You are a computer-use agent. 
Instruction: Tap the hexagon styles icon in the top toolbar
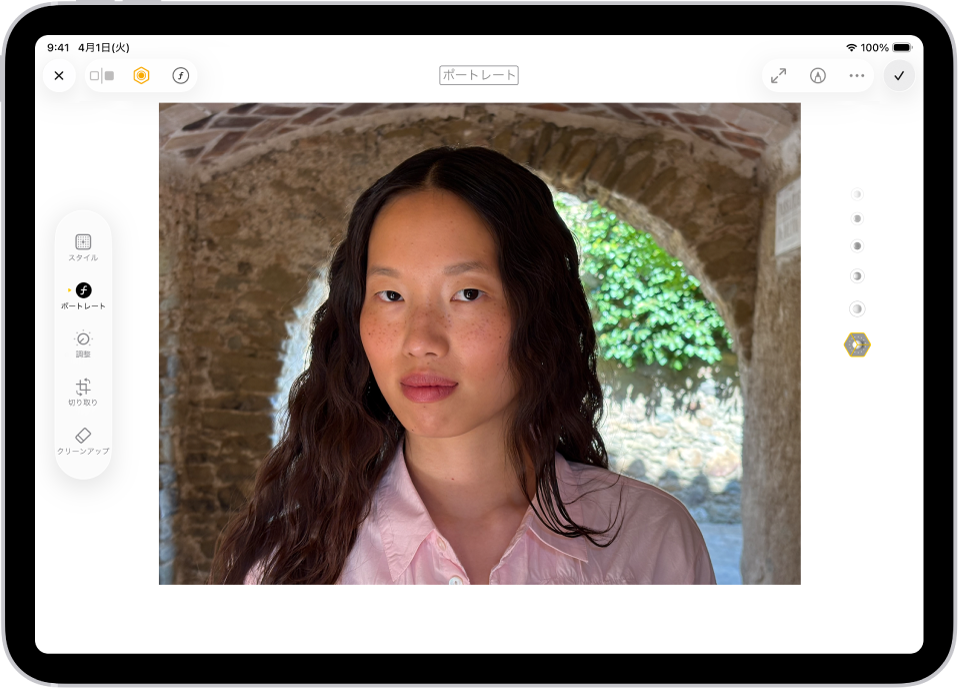tap(142, 75)
